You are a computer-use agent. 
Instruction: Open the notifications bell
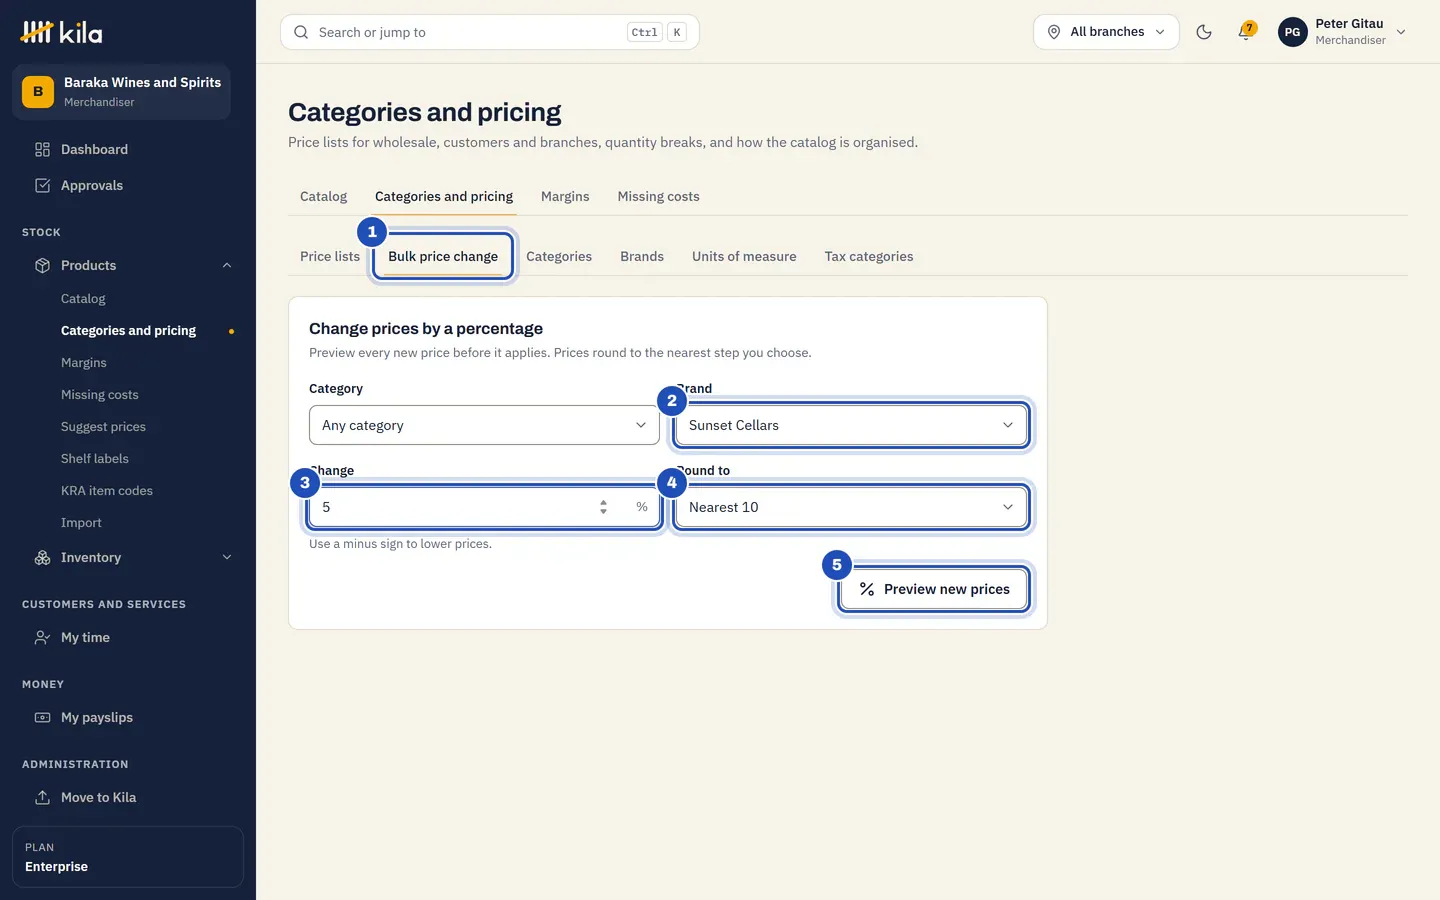click(x=1246, y=32)
